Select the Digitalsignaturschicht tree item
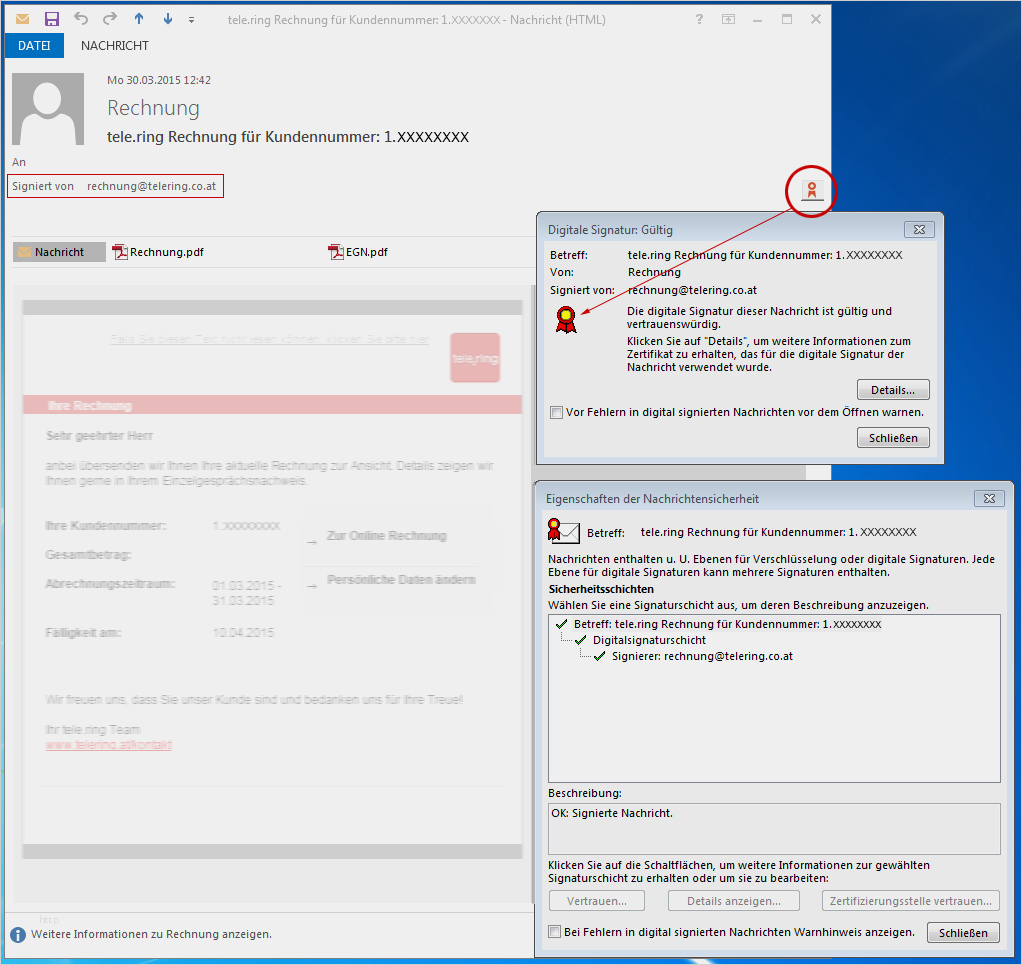The height and width of the screenshot is (965, 1022). coord(649,640)
